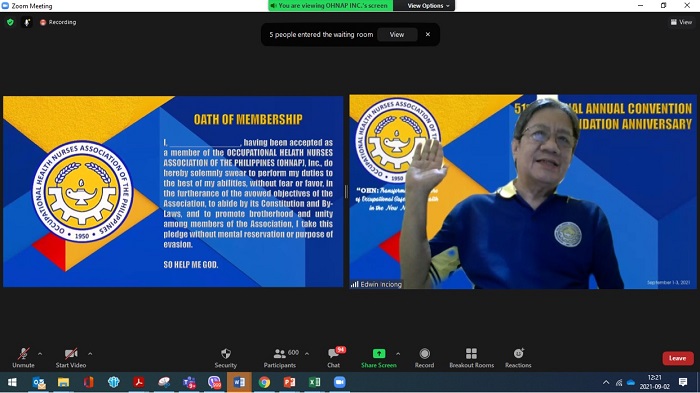Screen dimensions: 700x393
Task: Click View in waiting room notification
Action: click(x=397, y=34)
